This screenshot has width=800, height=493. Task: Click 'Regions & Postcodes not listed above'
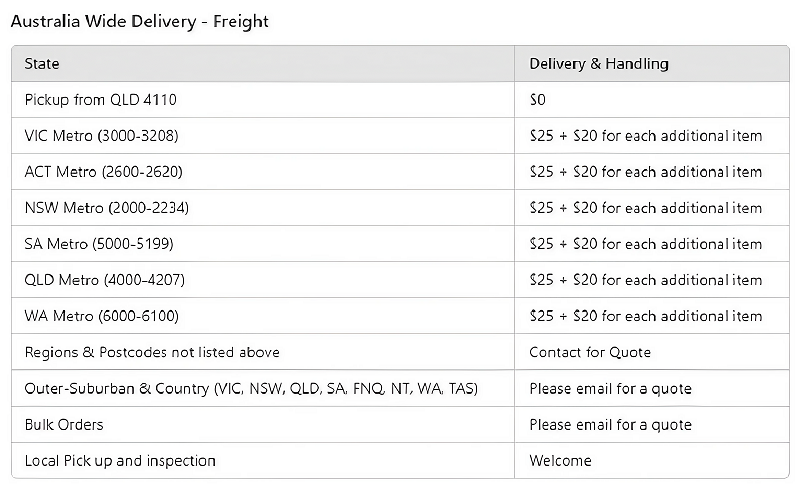click(x=152, y=352)
